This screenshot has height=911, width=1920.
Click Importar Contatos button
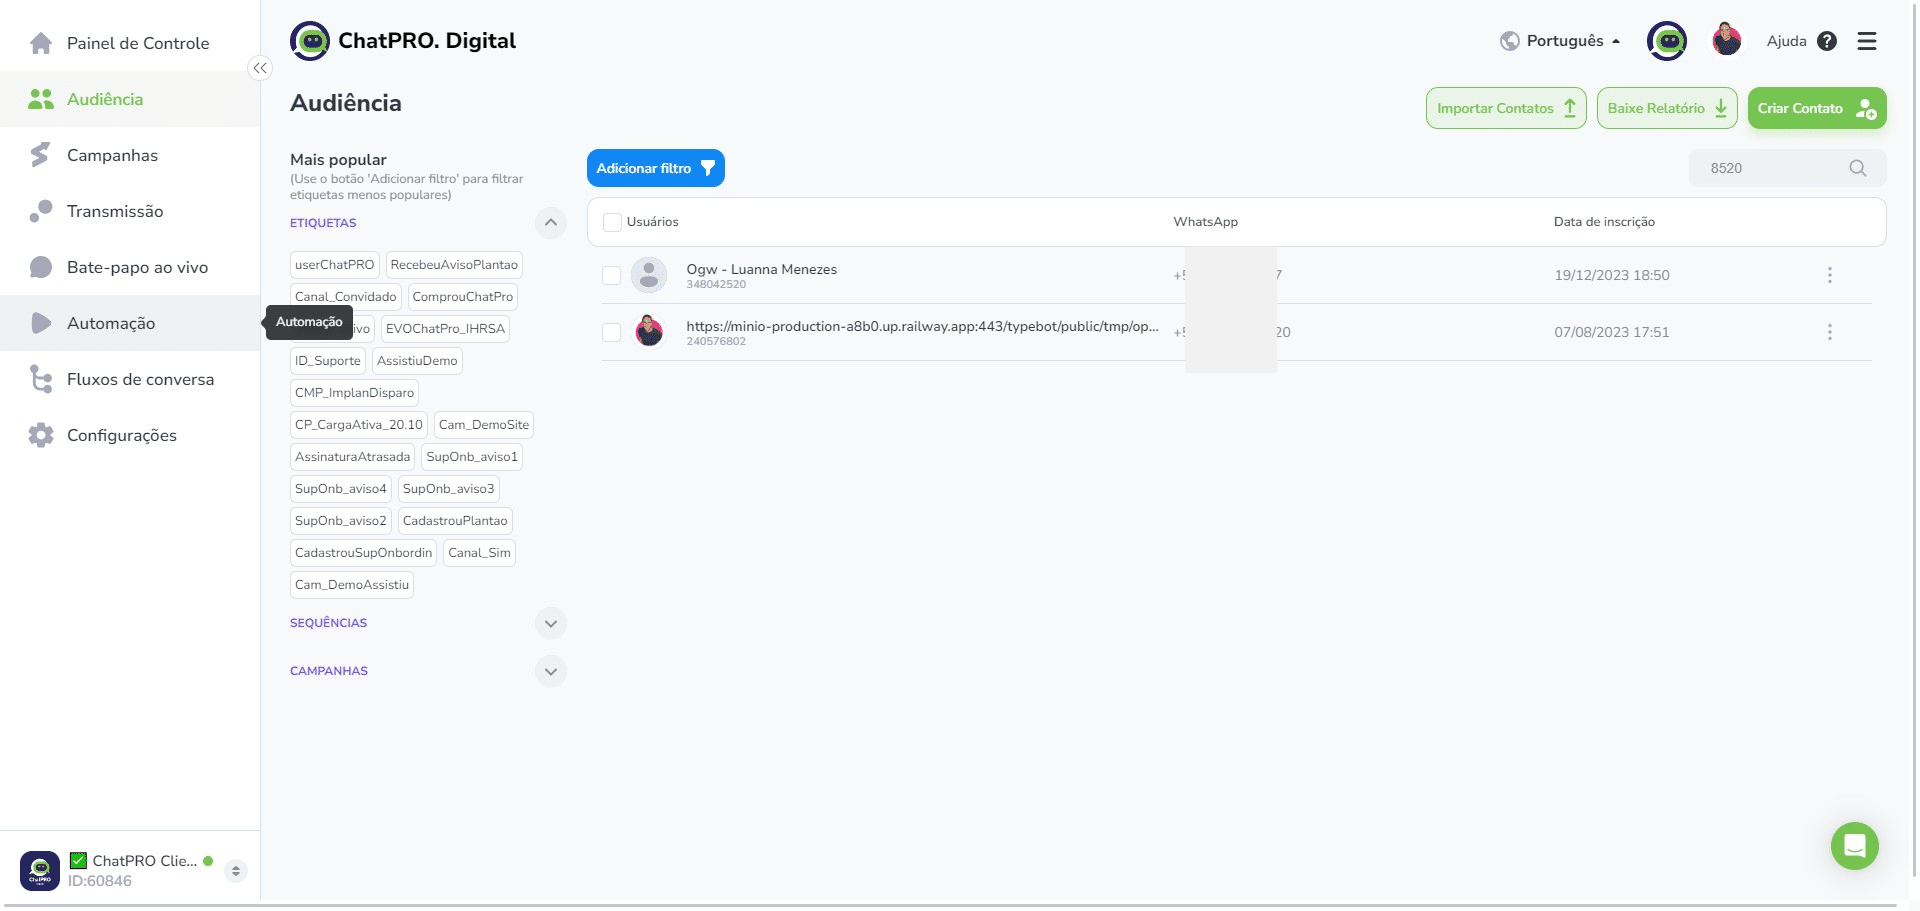click(x=1506, y=108)
